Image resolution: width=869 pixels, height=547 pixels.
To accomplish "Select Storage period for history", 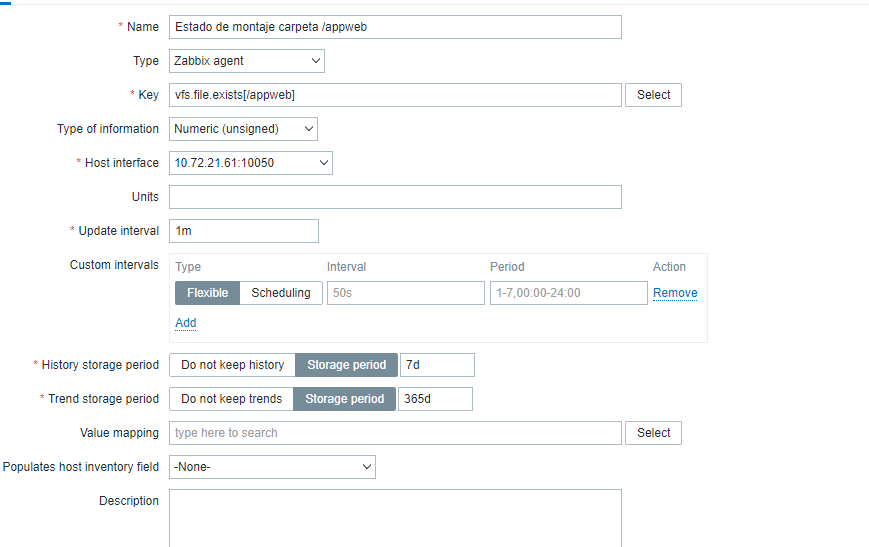I will click(x=347, y=365).
